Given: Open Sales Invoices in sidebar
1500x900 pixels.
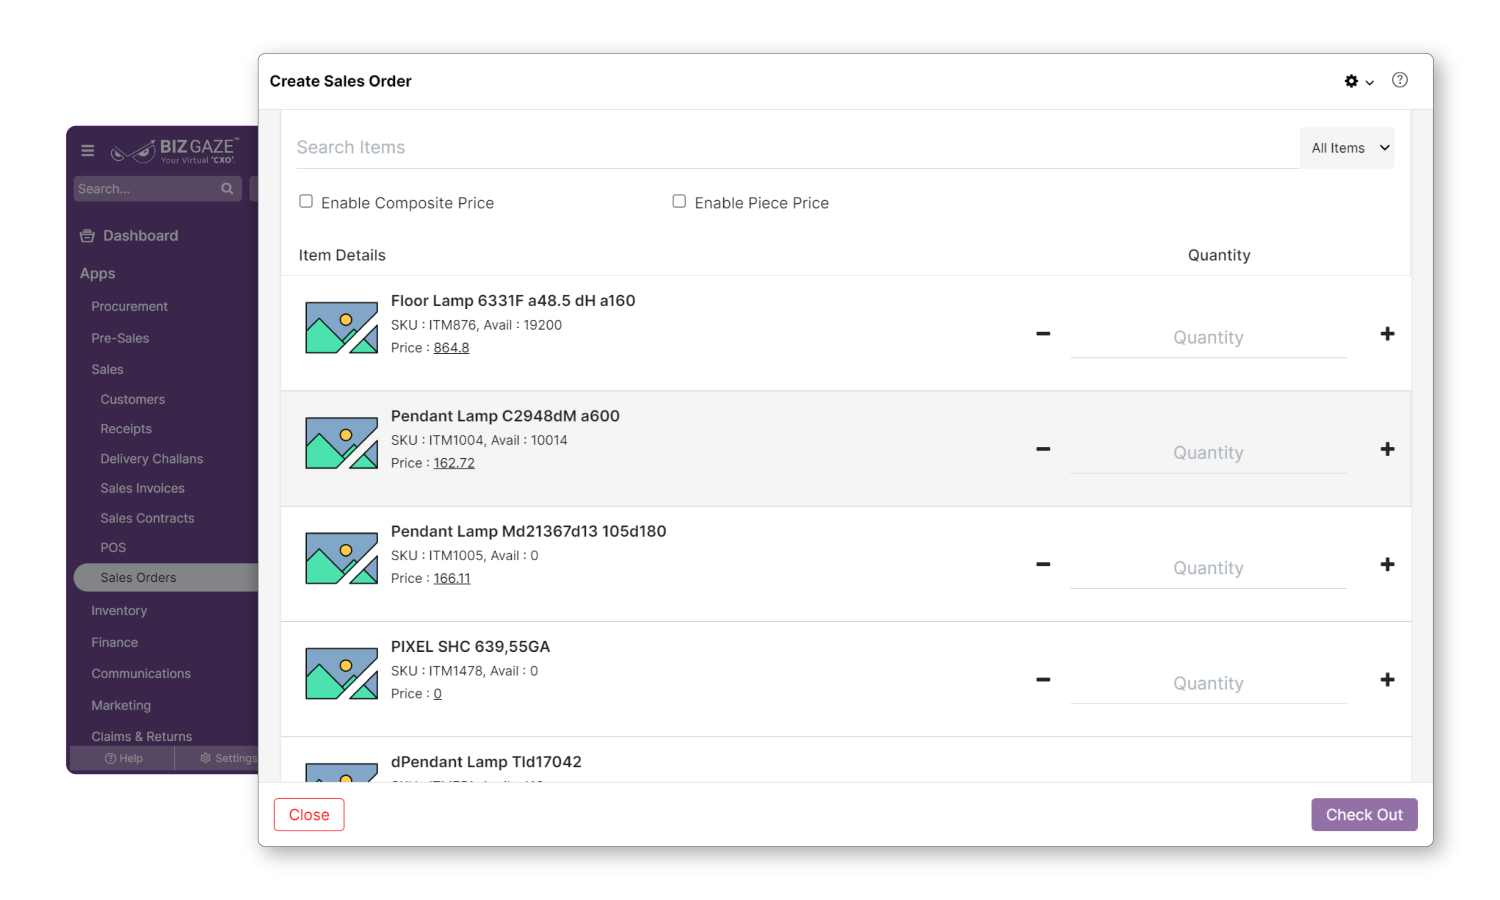Looking at the screenshot, I should (142, 489).
